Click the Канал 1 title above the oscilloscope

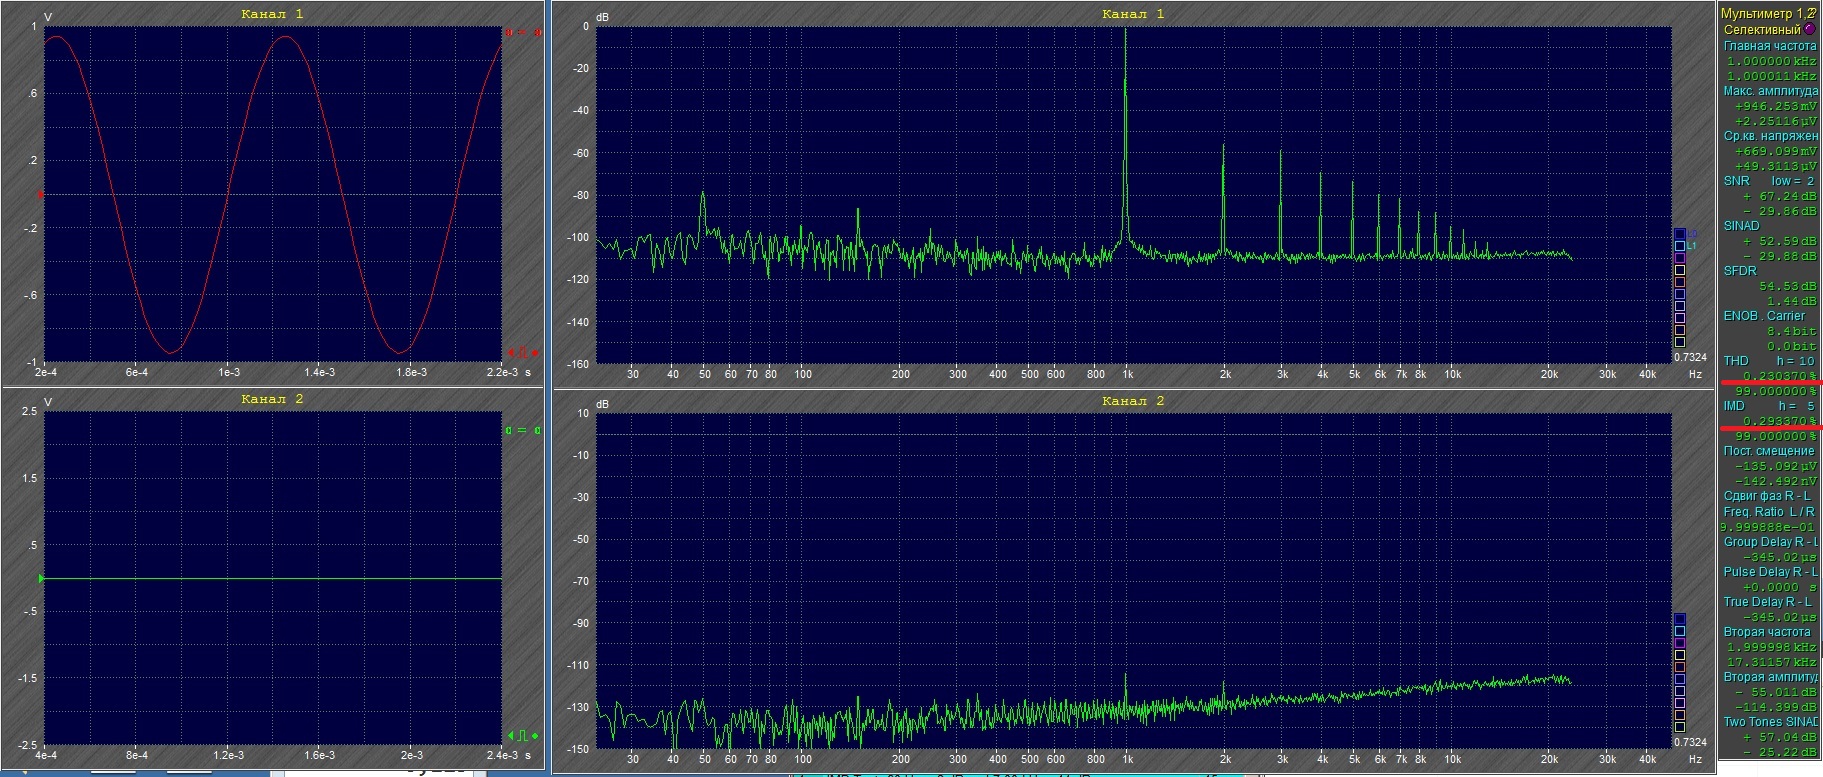pyautogui.click(x=272, y=14)
